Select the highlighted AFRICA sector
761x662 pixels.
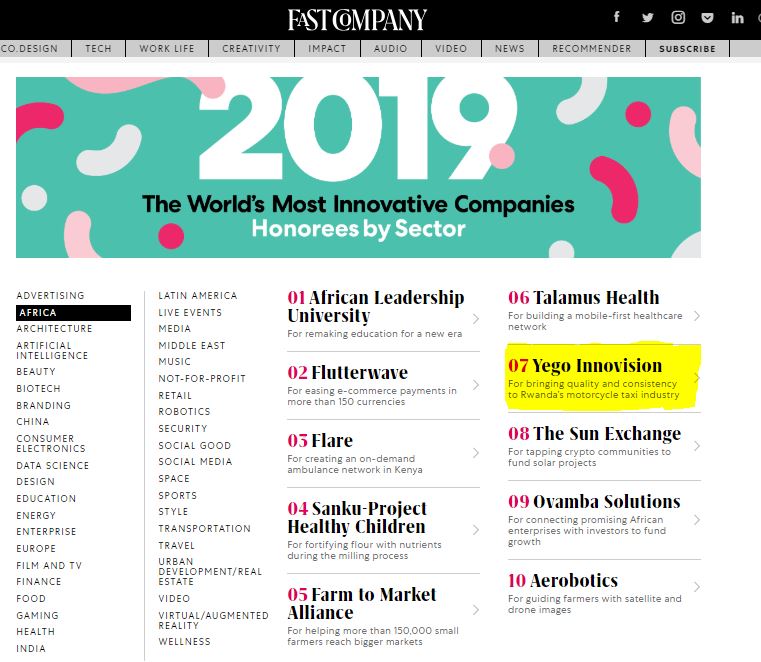coord(73,313)
